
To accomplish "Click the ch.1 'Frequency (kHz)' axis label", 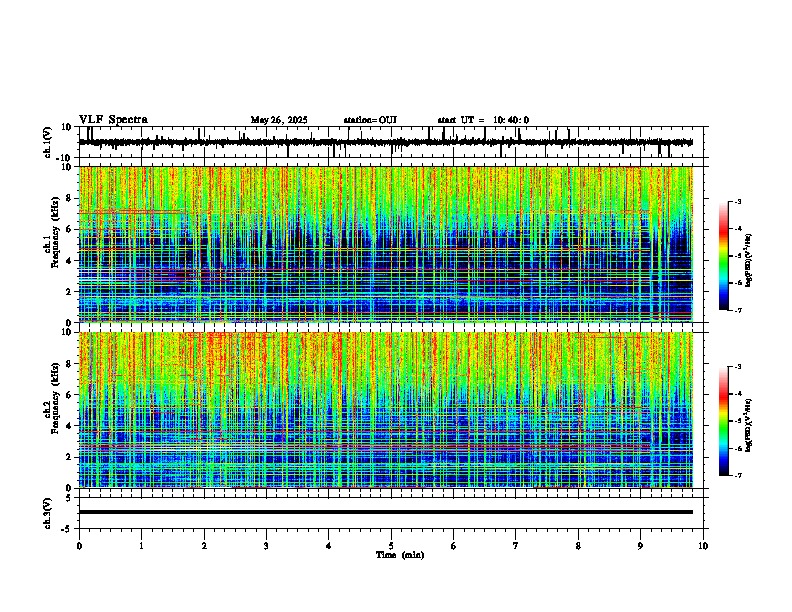I will [x=55, y=232].
